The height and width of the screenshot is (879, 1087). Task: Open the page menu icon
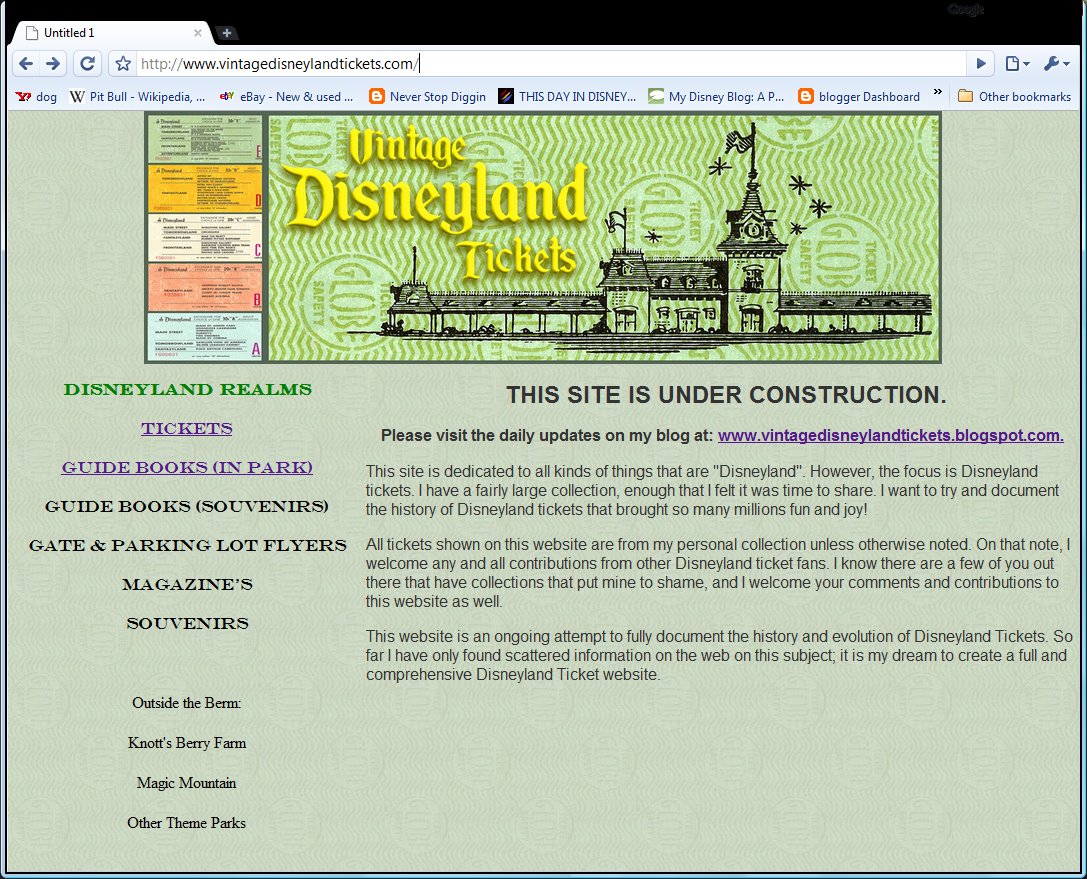1016,64
